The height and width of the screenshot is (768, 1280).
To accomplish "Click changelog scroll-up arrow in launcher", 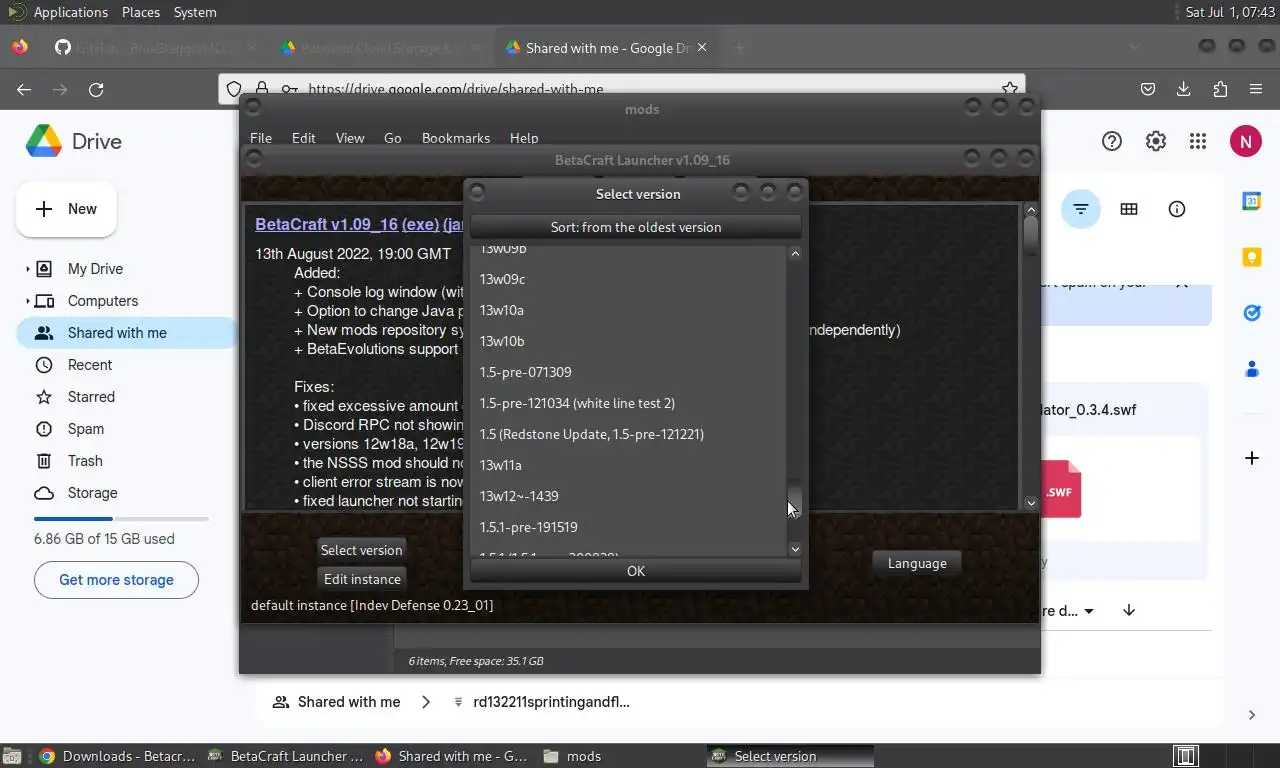I will pos(1031,210).
